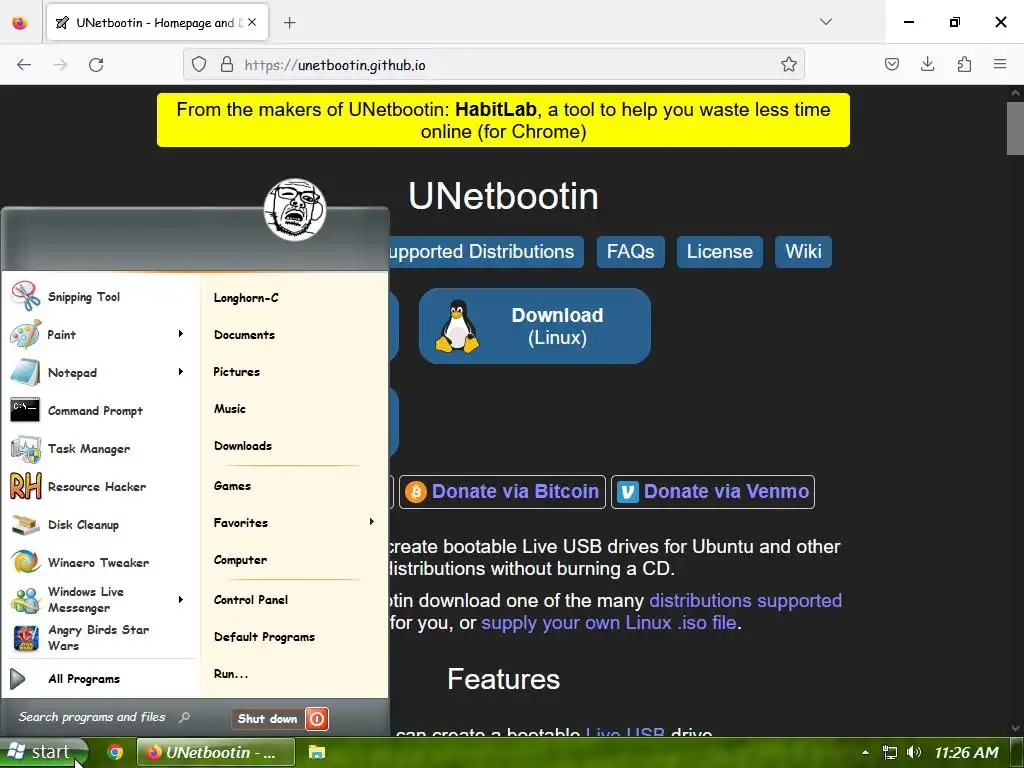
Task: Click Donate via Venmo link
Action: pyautogui.click(x=712, y=492)
